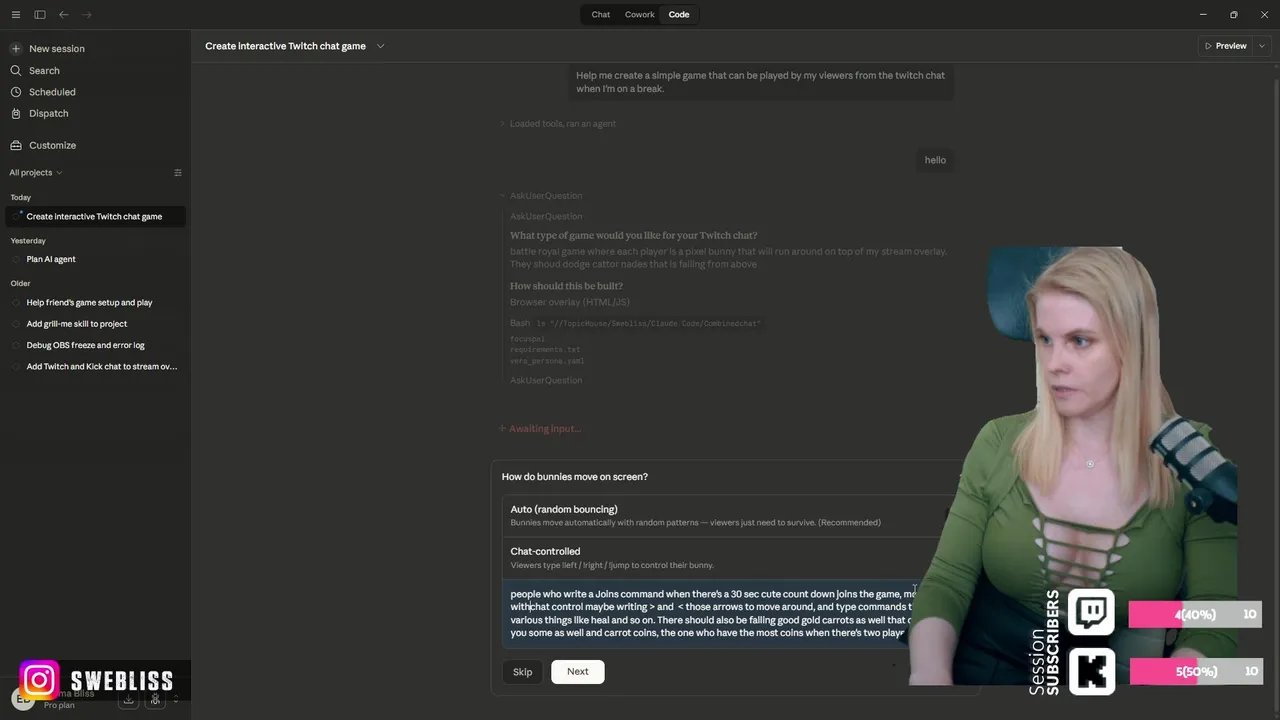
Task: Click the Preview play icon
Action: coord(1208,46)
